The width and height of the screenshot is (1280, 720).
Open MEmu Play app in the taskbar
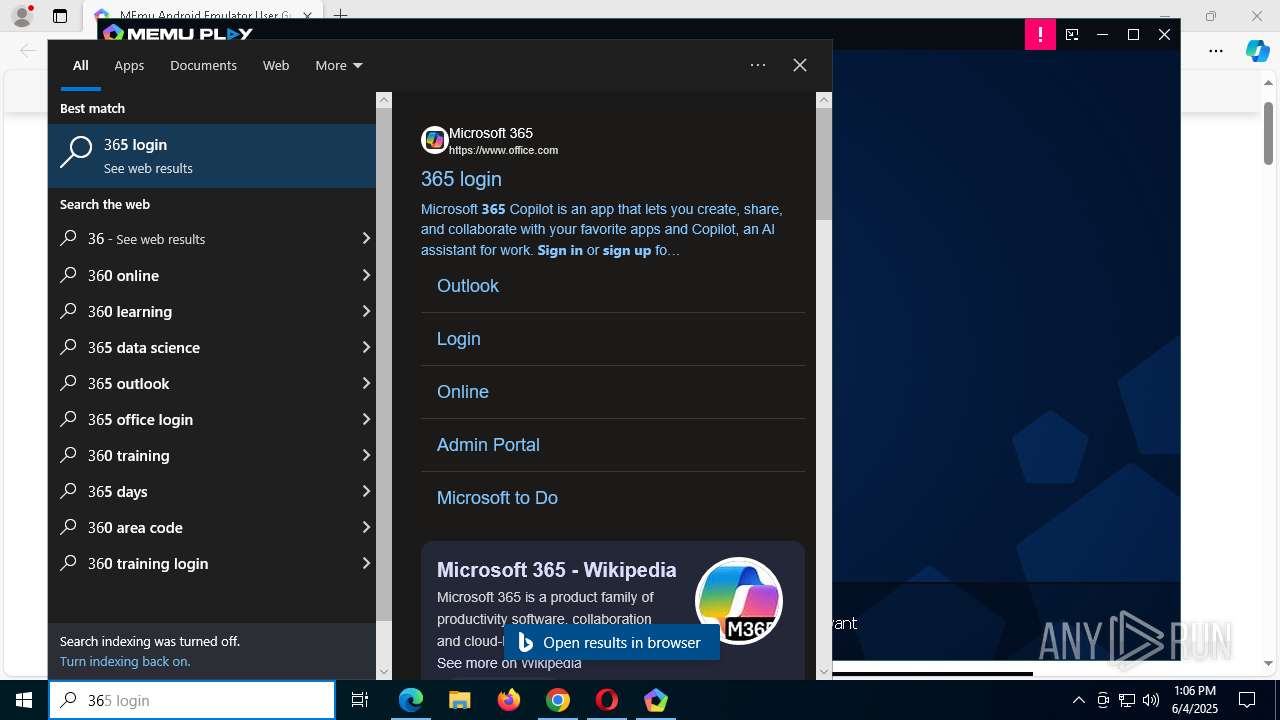(x=656, y=700)
